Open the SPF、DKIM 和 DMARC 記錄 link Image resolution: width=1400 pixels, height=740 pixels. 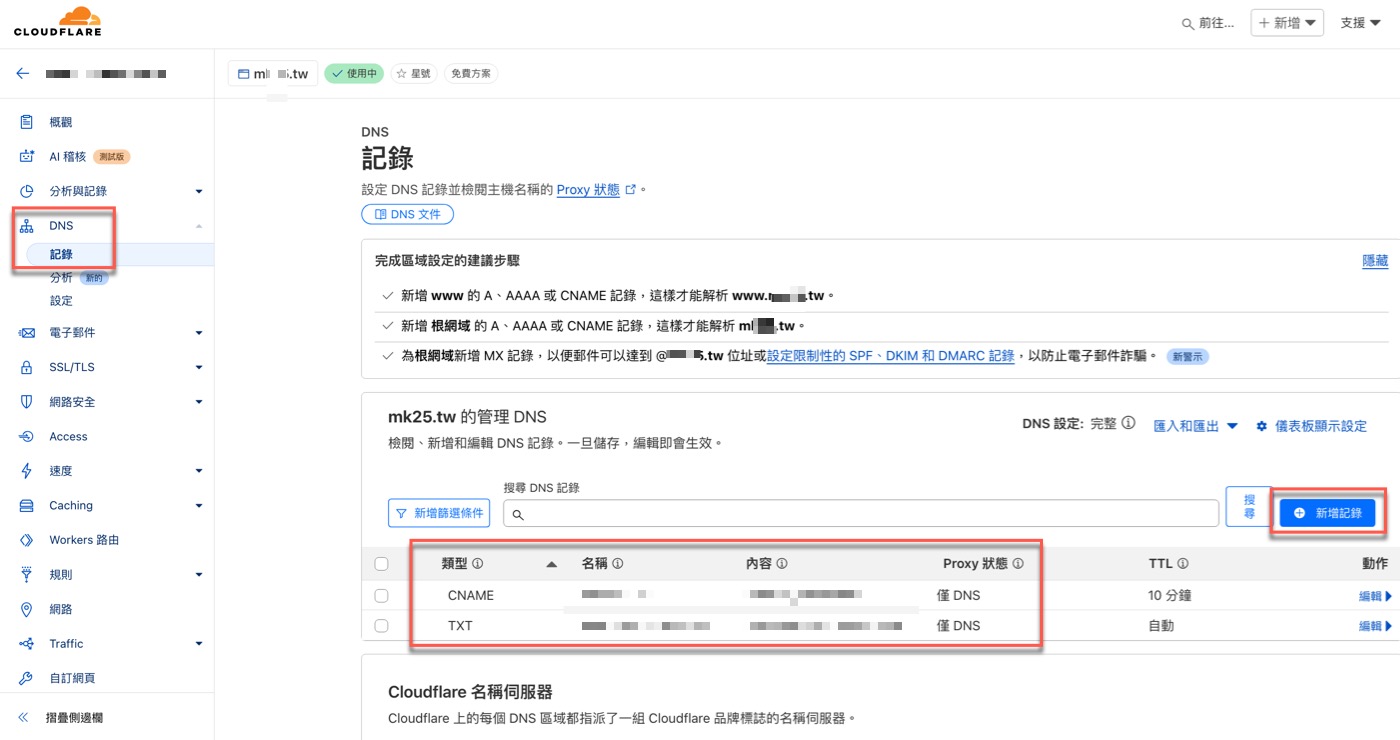[890, 356]
